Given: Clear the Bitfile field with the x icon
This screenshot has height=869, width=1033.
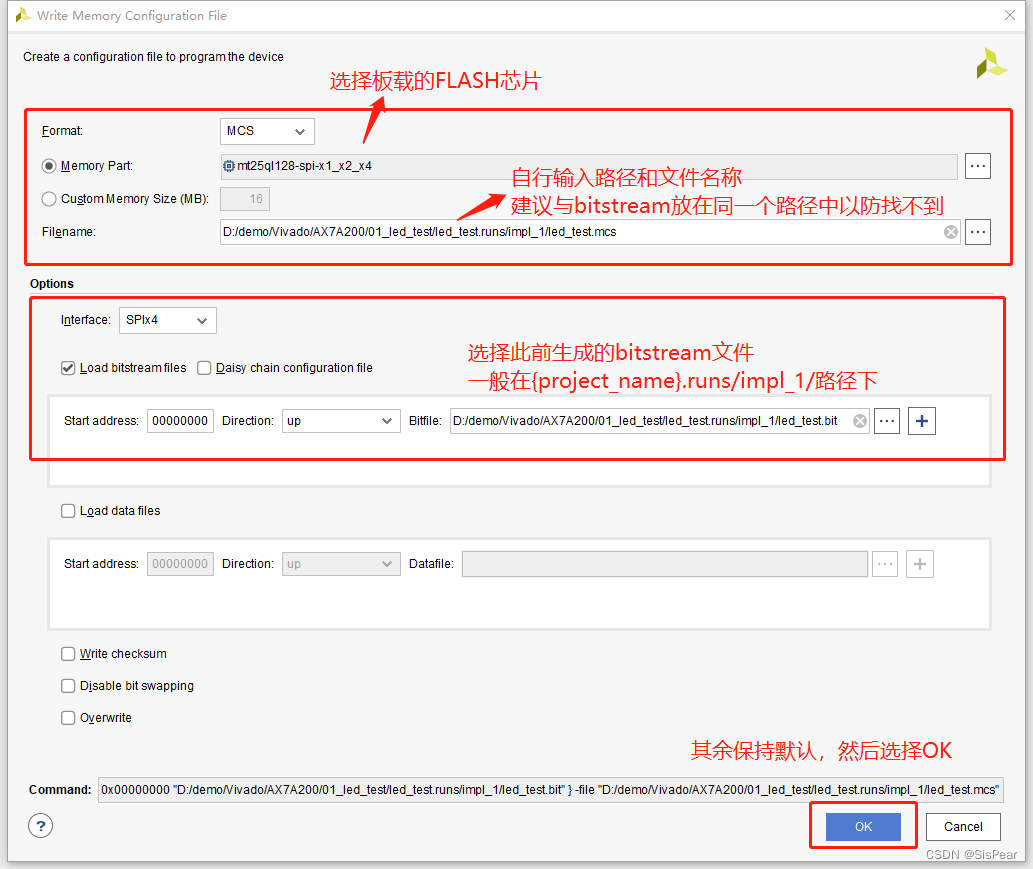Looking at the screenshot, I should coord(859,420).
